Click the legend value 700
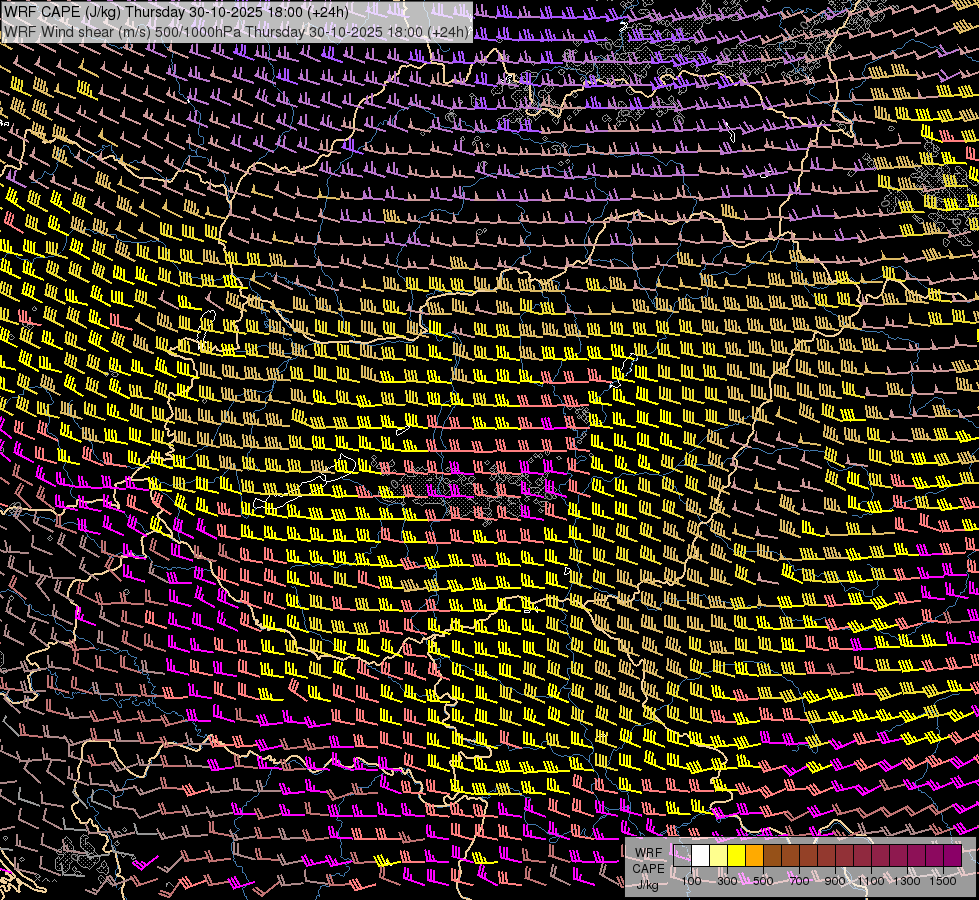 (x=799, y=881)
